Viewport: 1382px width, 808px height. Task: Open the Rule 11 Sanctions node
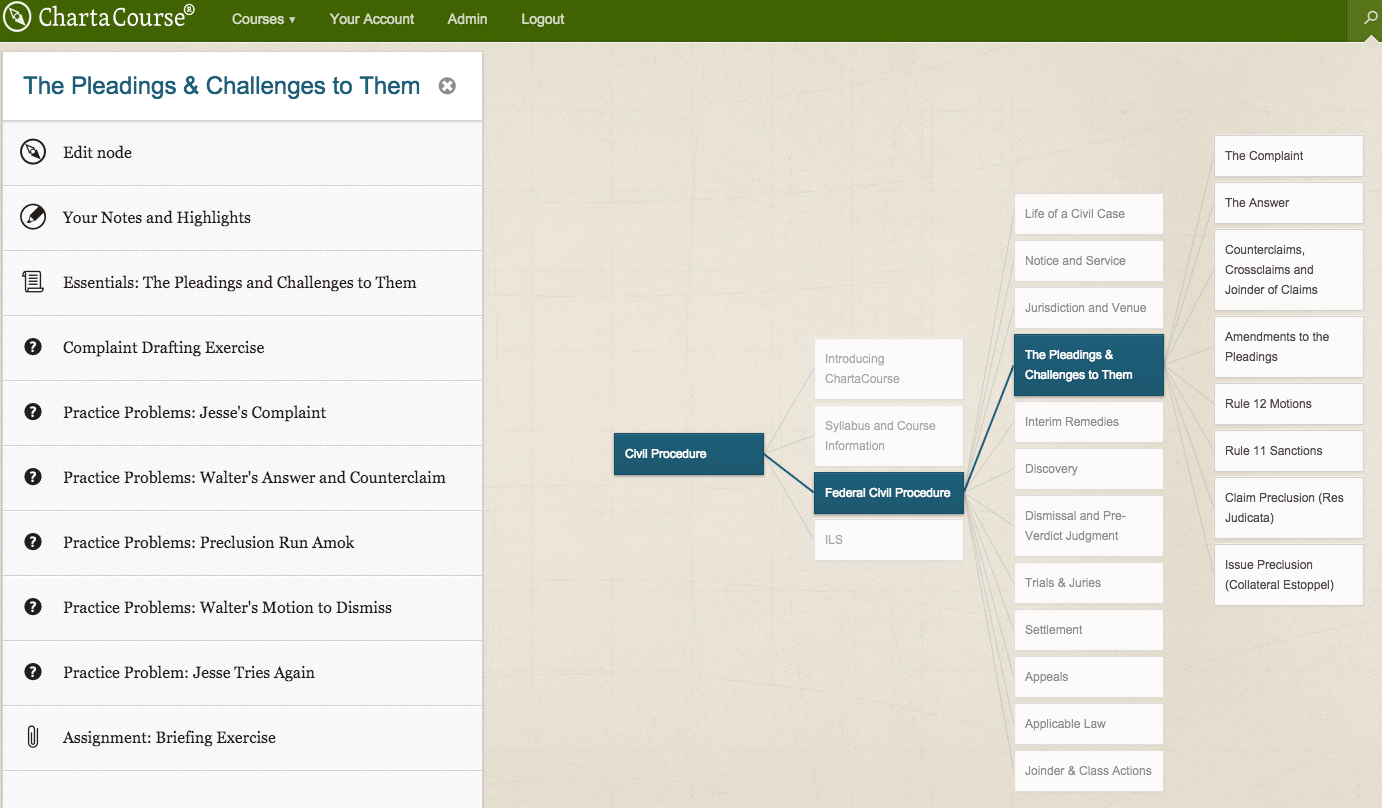pos(1289,451)
